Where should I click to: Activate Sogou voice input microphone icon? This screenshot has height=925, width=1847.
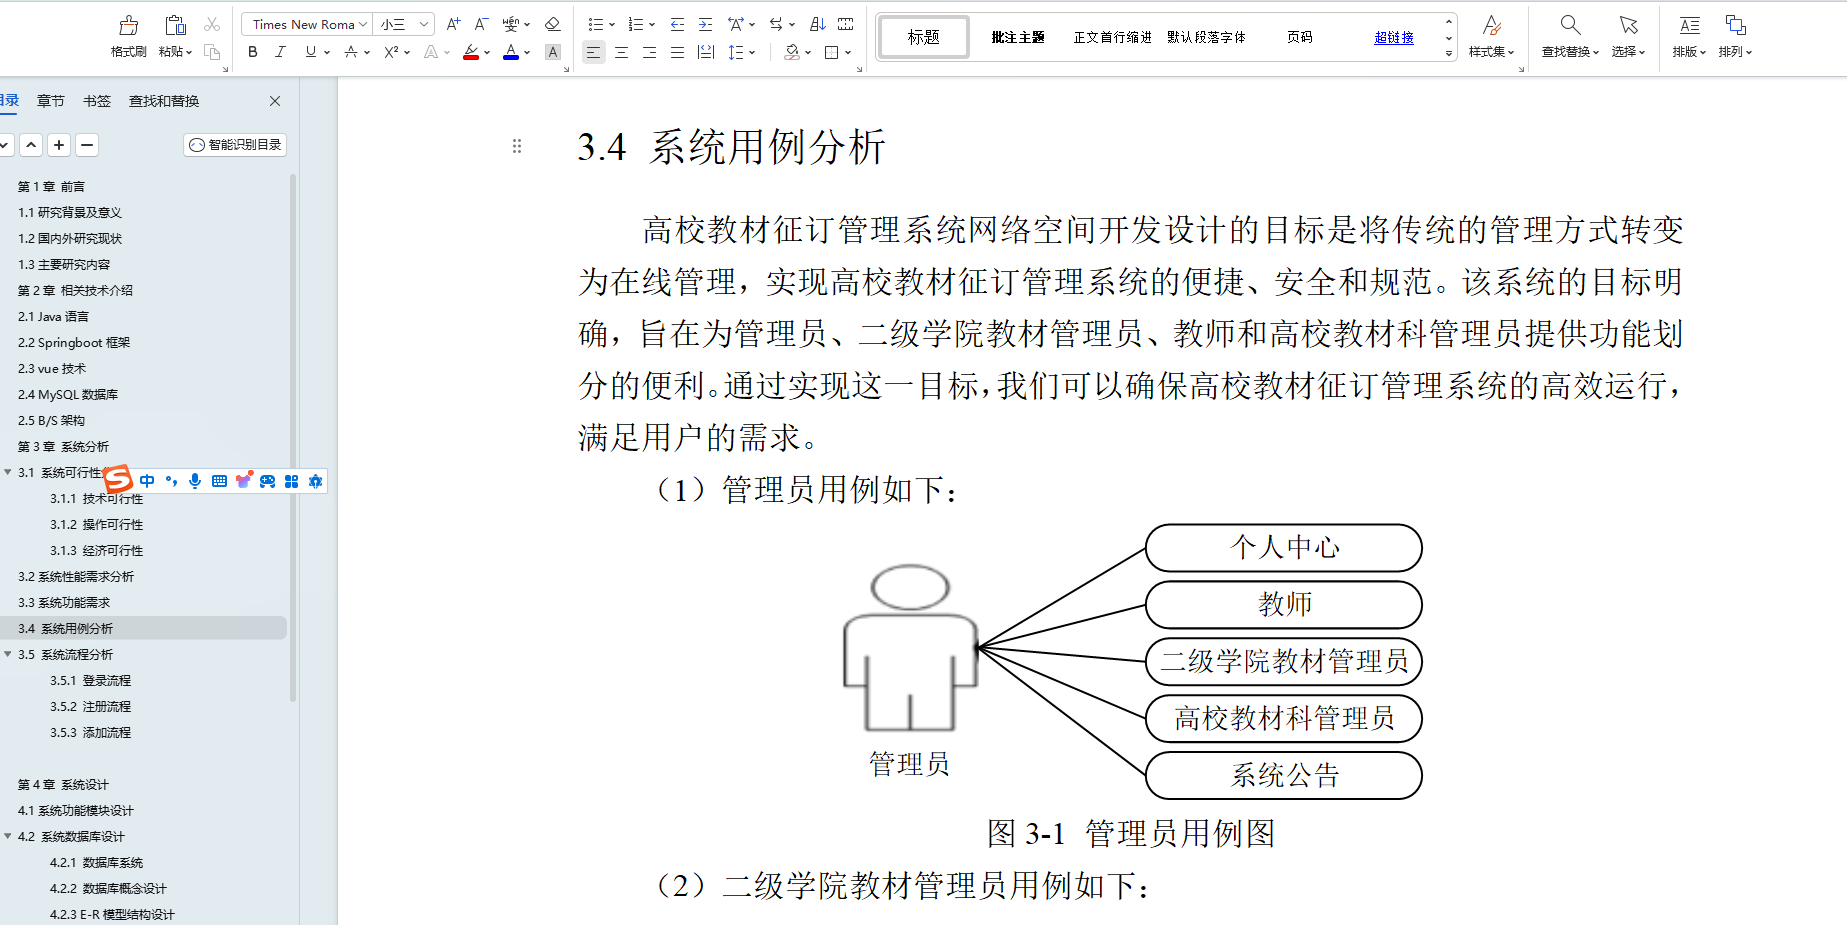195,481
